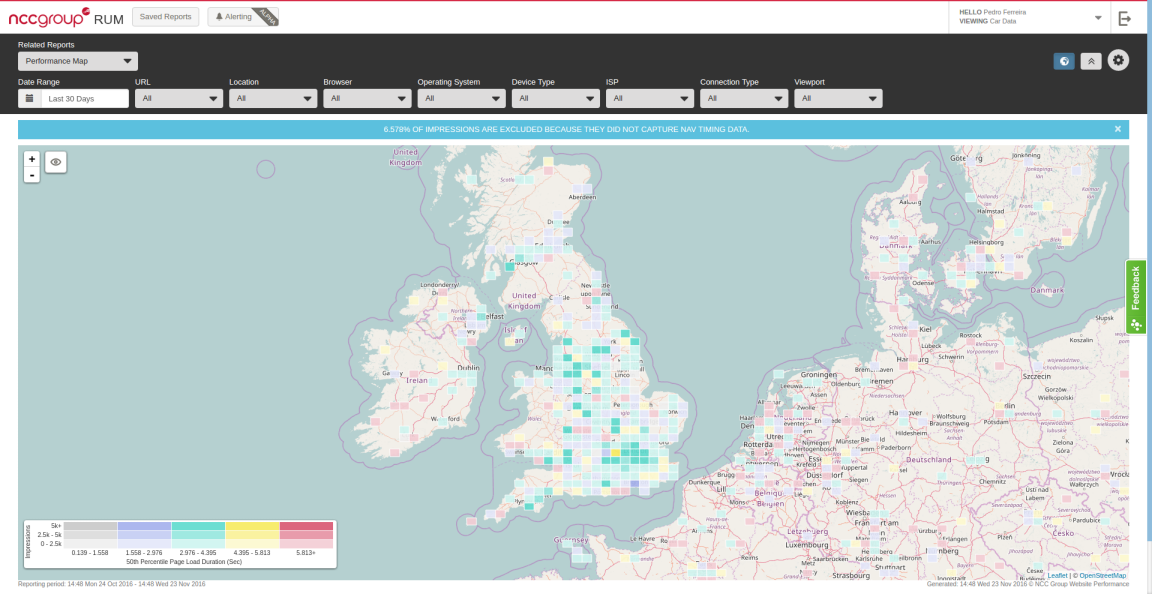Toggle map layer visibility with eye icon
The width and height of the screenshot is (1152, 594).
pyautogui.click(x=56, y=162)
